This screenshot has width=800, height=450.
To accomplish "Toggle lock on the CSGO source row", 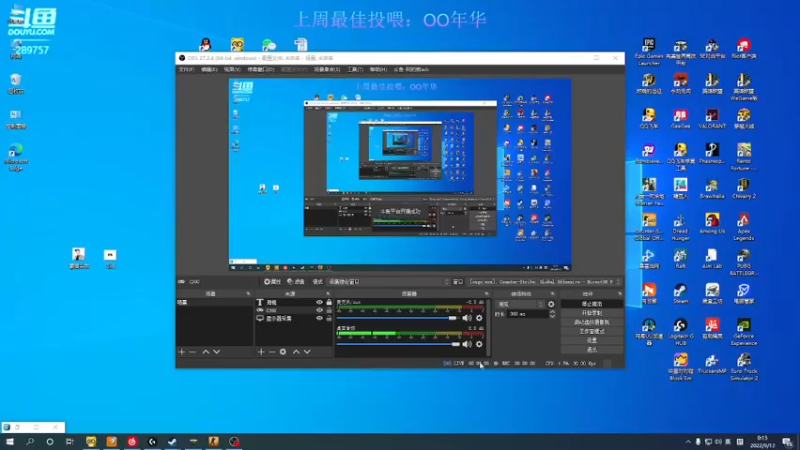I will tap(329, 310).
